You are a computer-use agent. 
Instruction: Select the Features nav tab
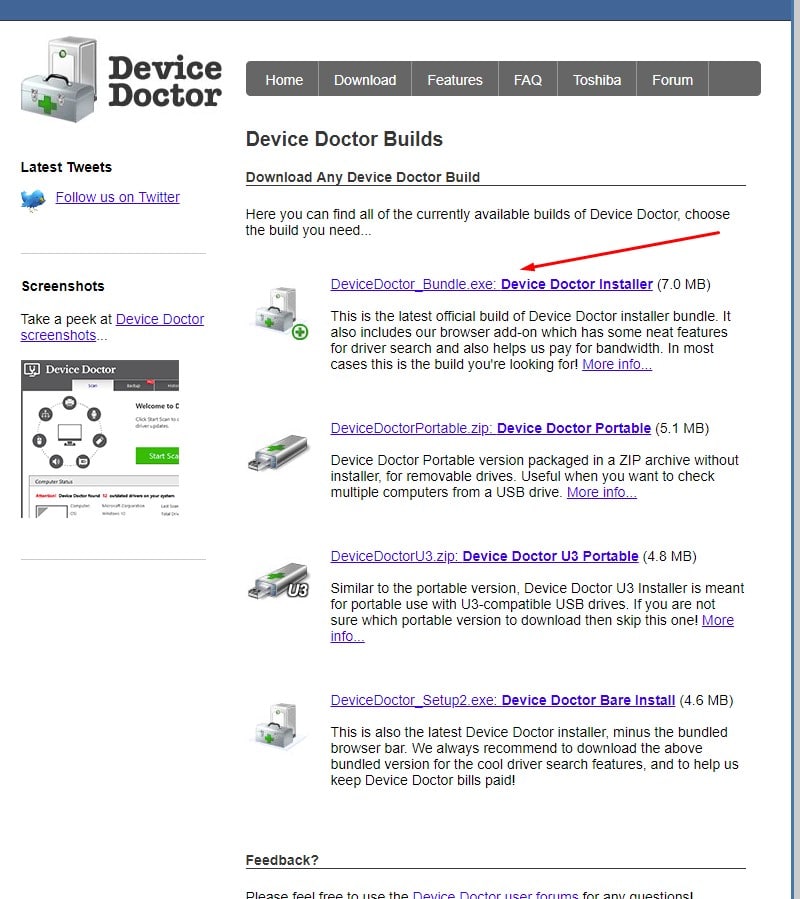(x=455, y=80)
